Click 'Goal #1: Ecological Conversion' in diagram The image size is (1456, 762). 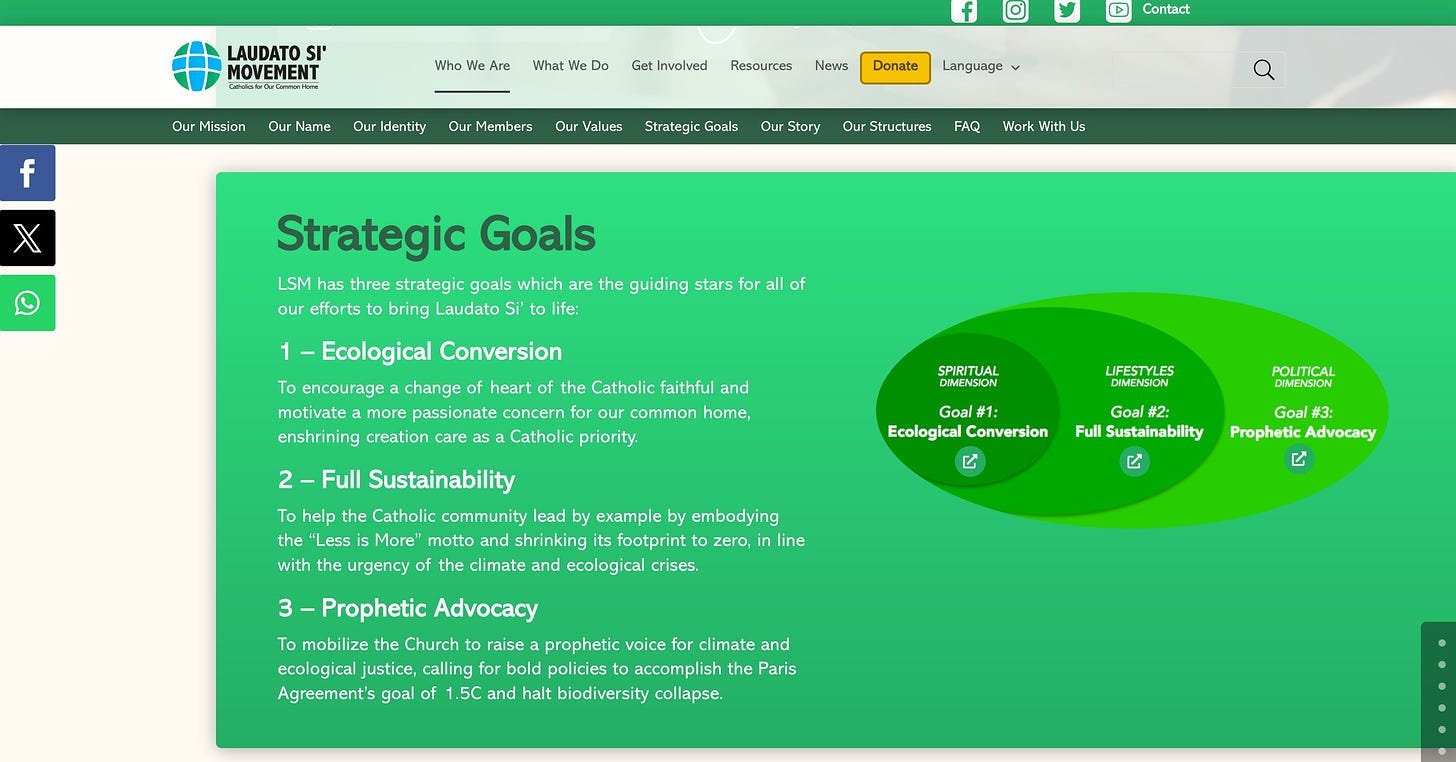968,422
